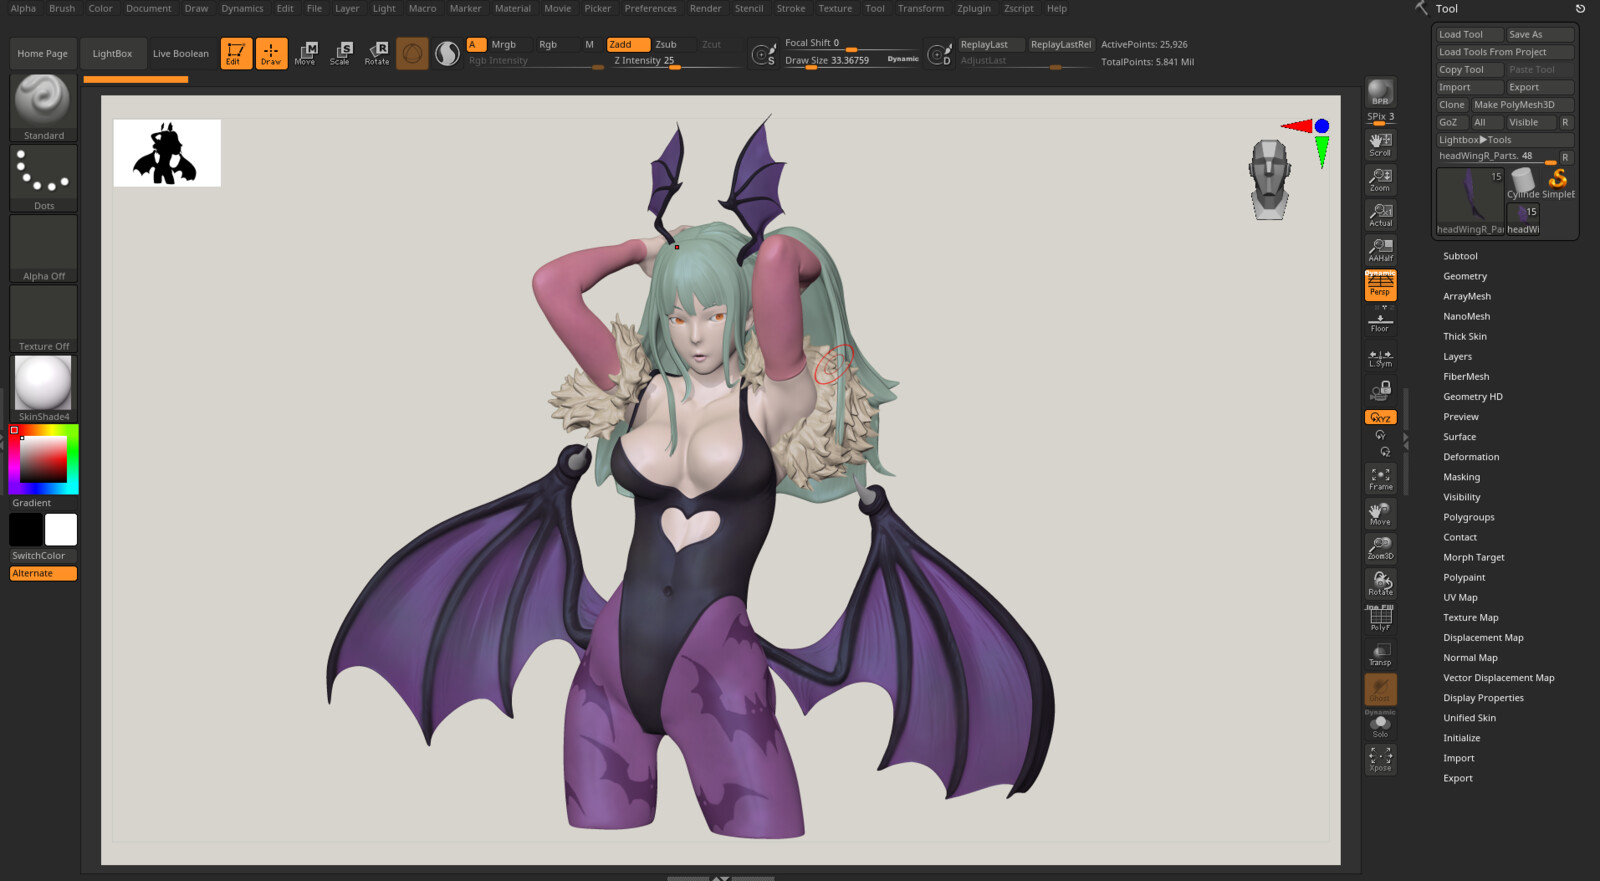Toggle Zadd sculpting mode

click(x=627, y=44)
